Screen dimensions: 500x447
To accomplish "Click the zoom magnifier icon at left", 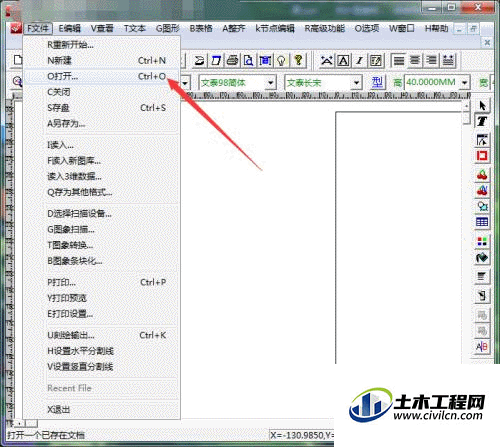I will [x=17, y=81].
